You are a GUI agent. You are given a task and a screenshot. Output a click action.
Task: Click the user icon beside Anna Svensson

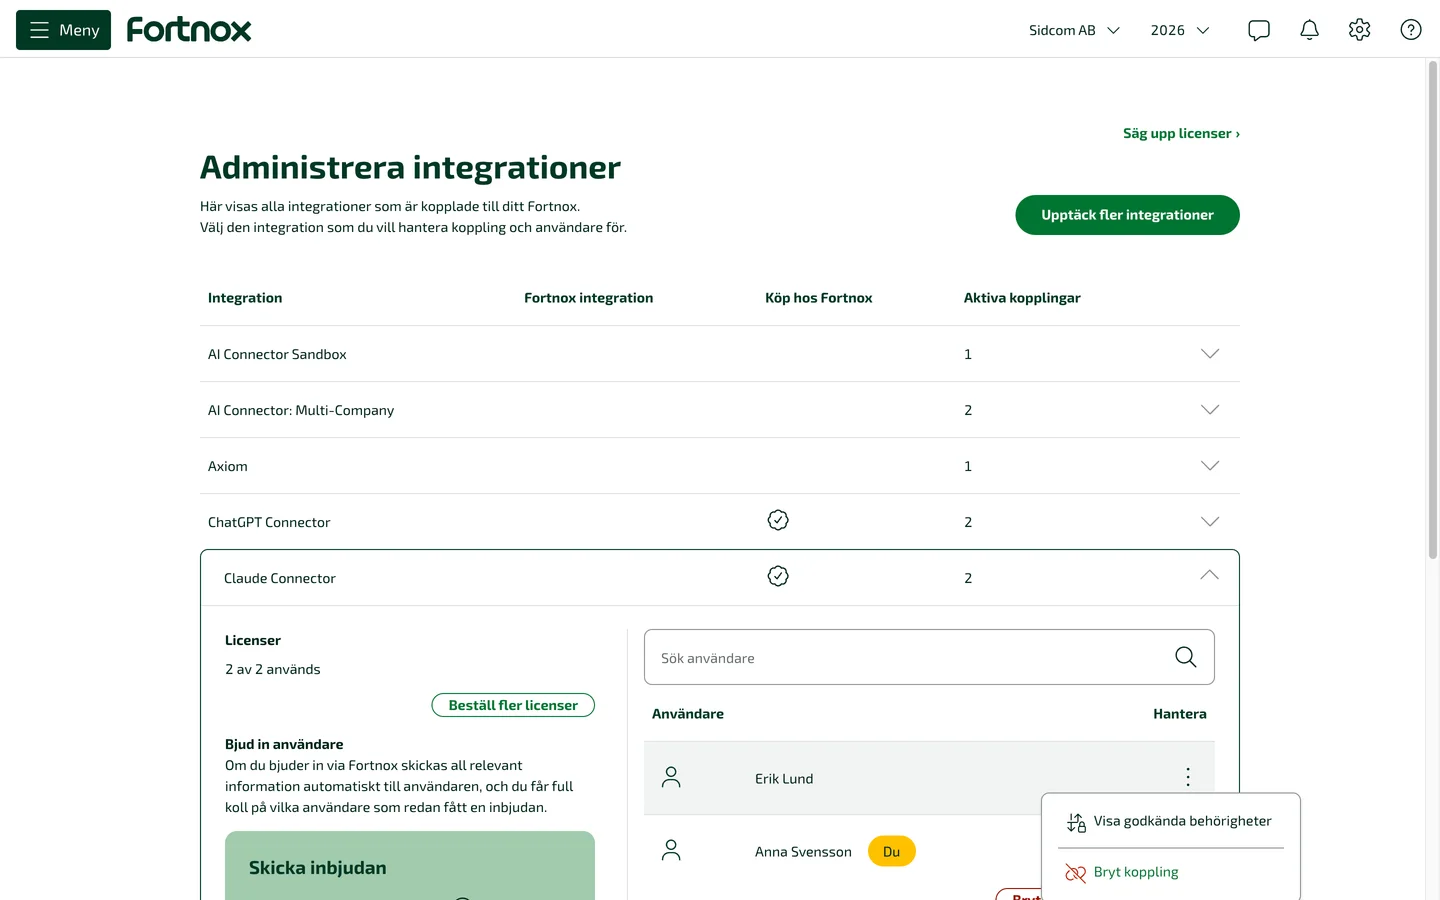(671, 850)
